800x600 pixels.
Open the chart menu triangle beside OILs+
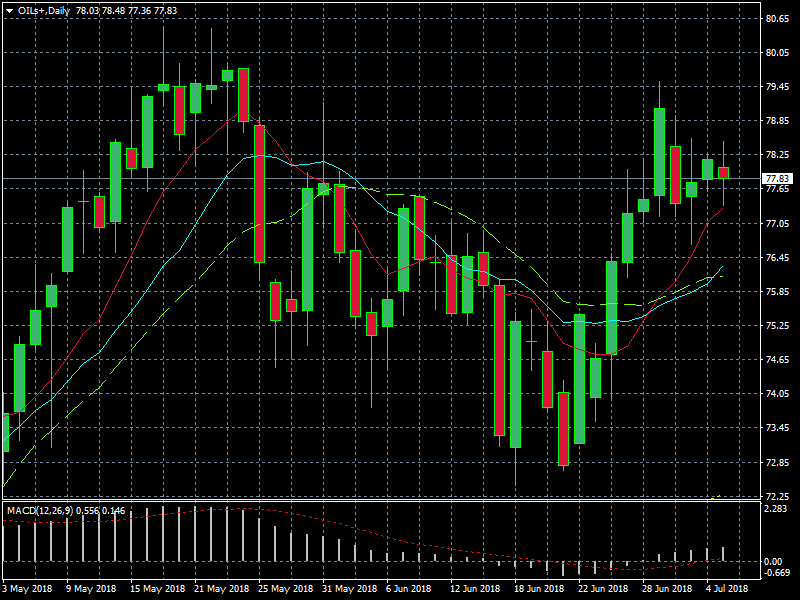click(9, 9)
